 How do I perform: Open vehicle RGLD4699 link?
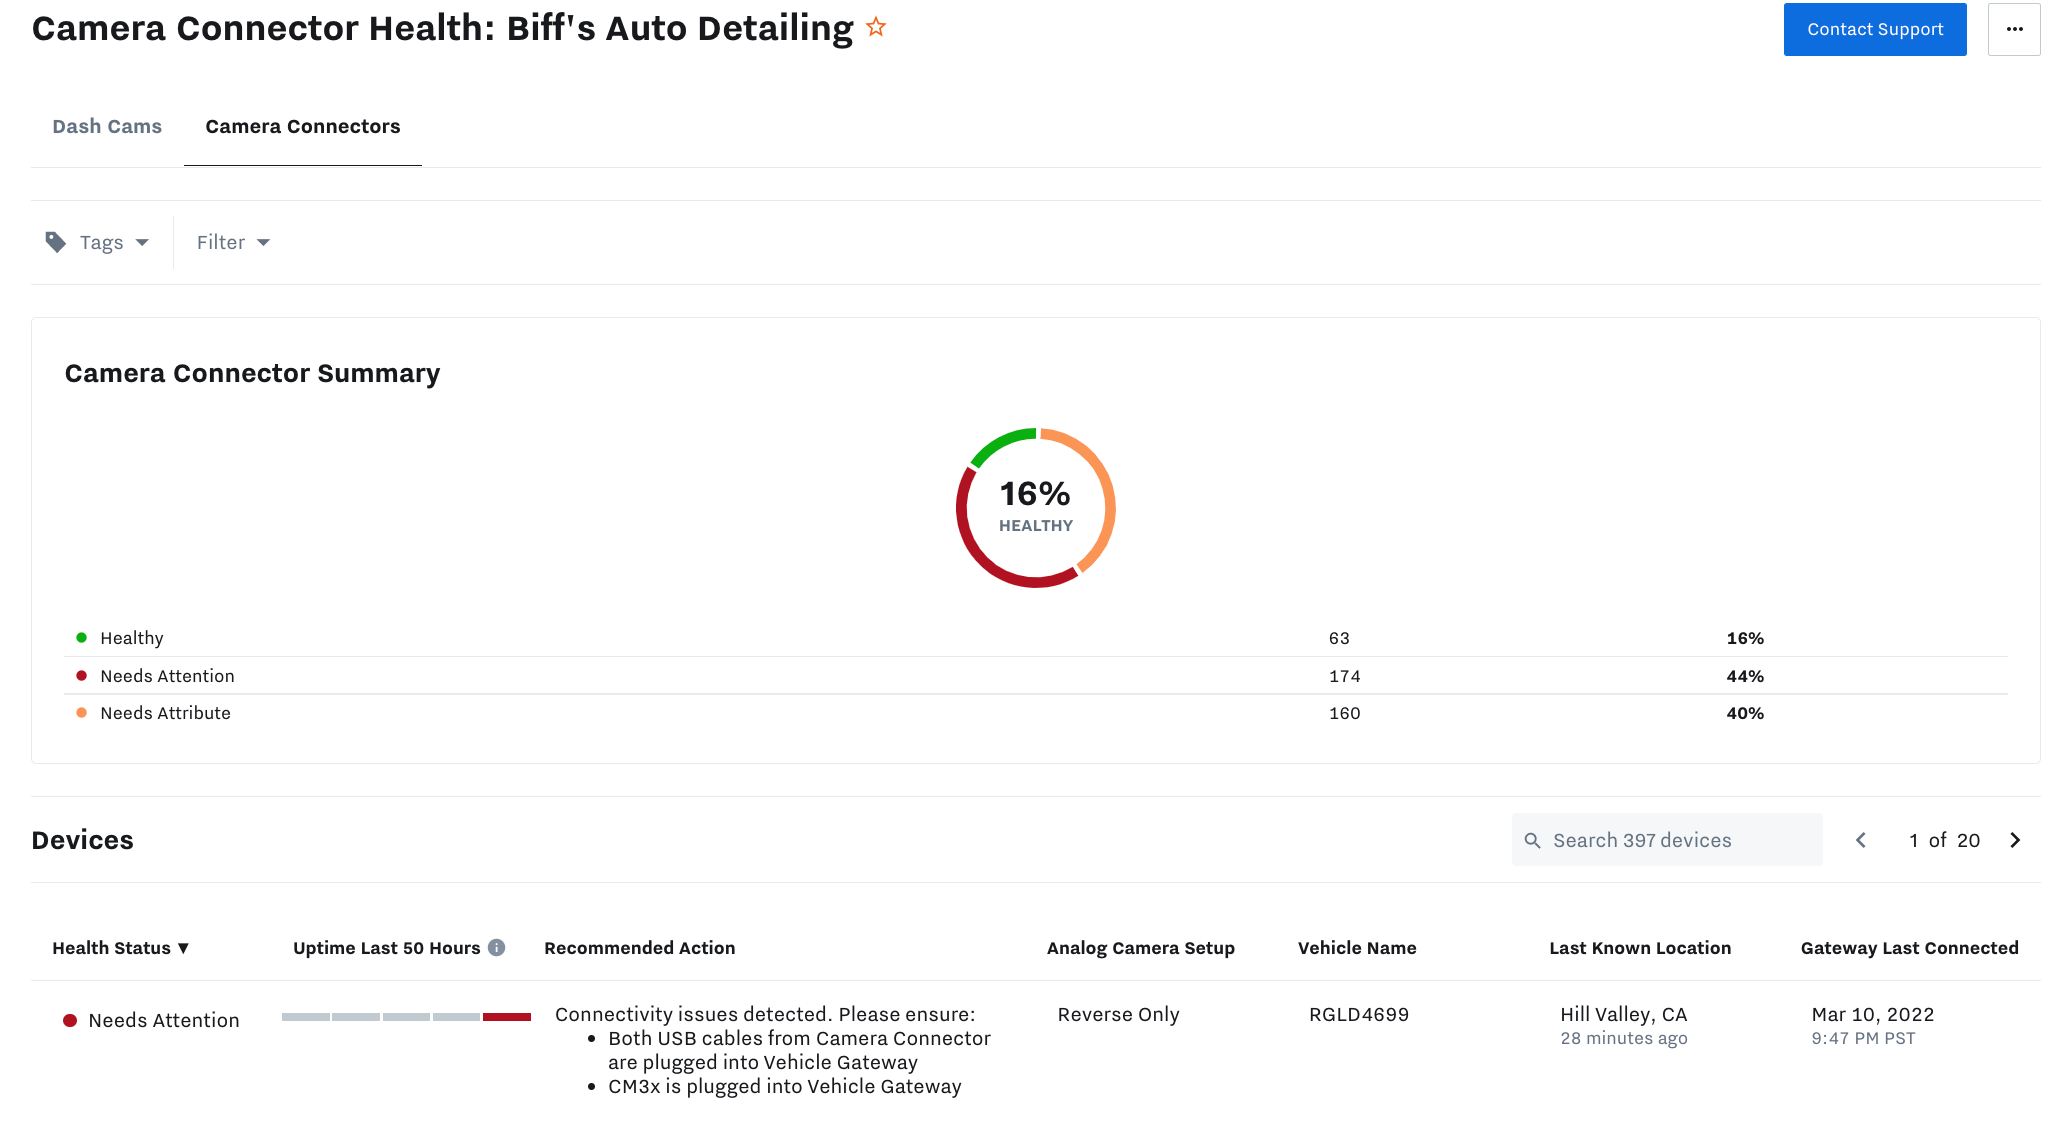[x=1358, y=1015]
